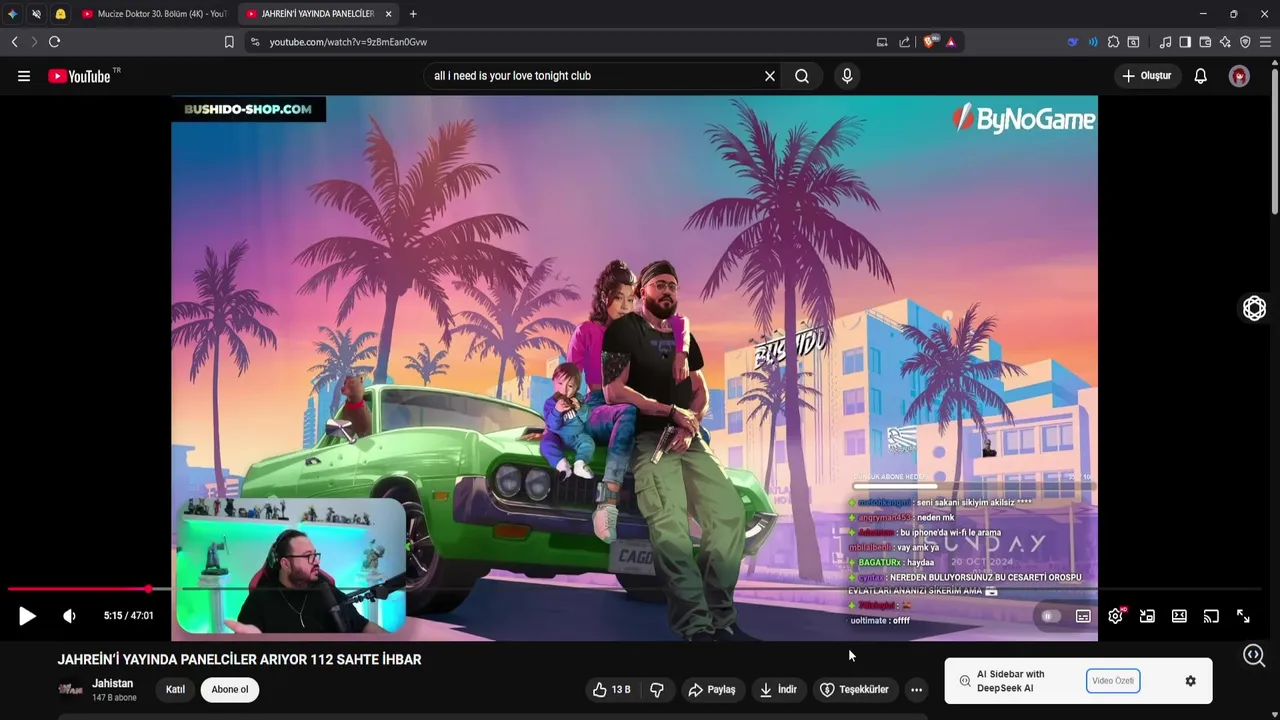The width and height of the screenshot is (1280, 720).
Task: Open extensions puzzle menu
Action: click(1113, 42)
